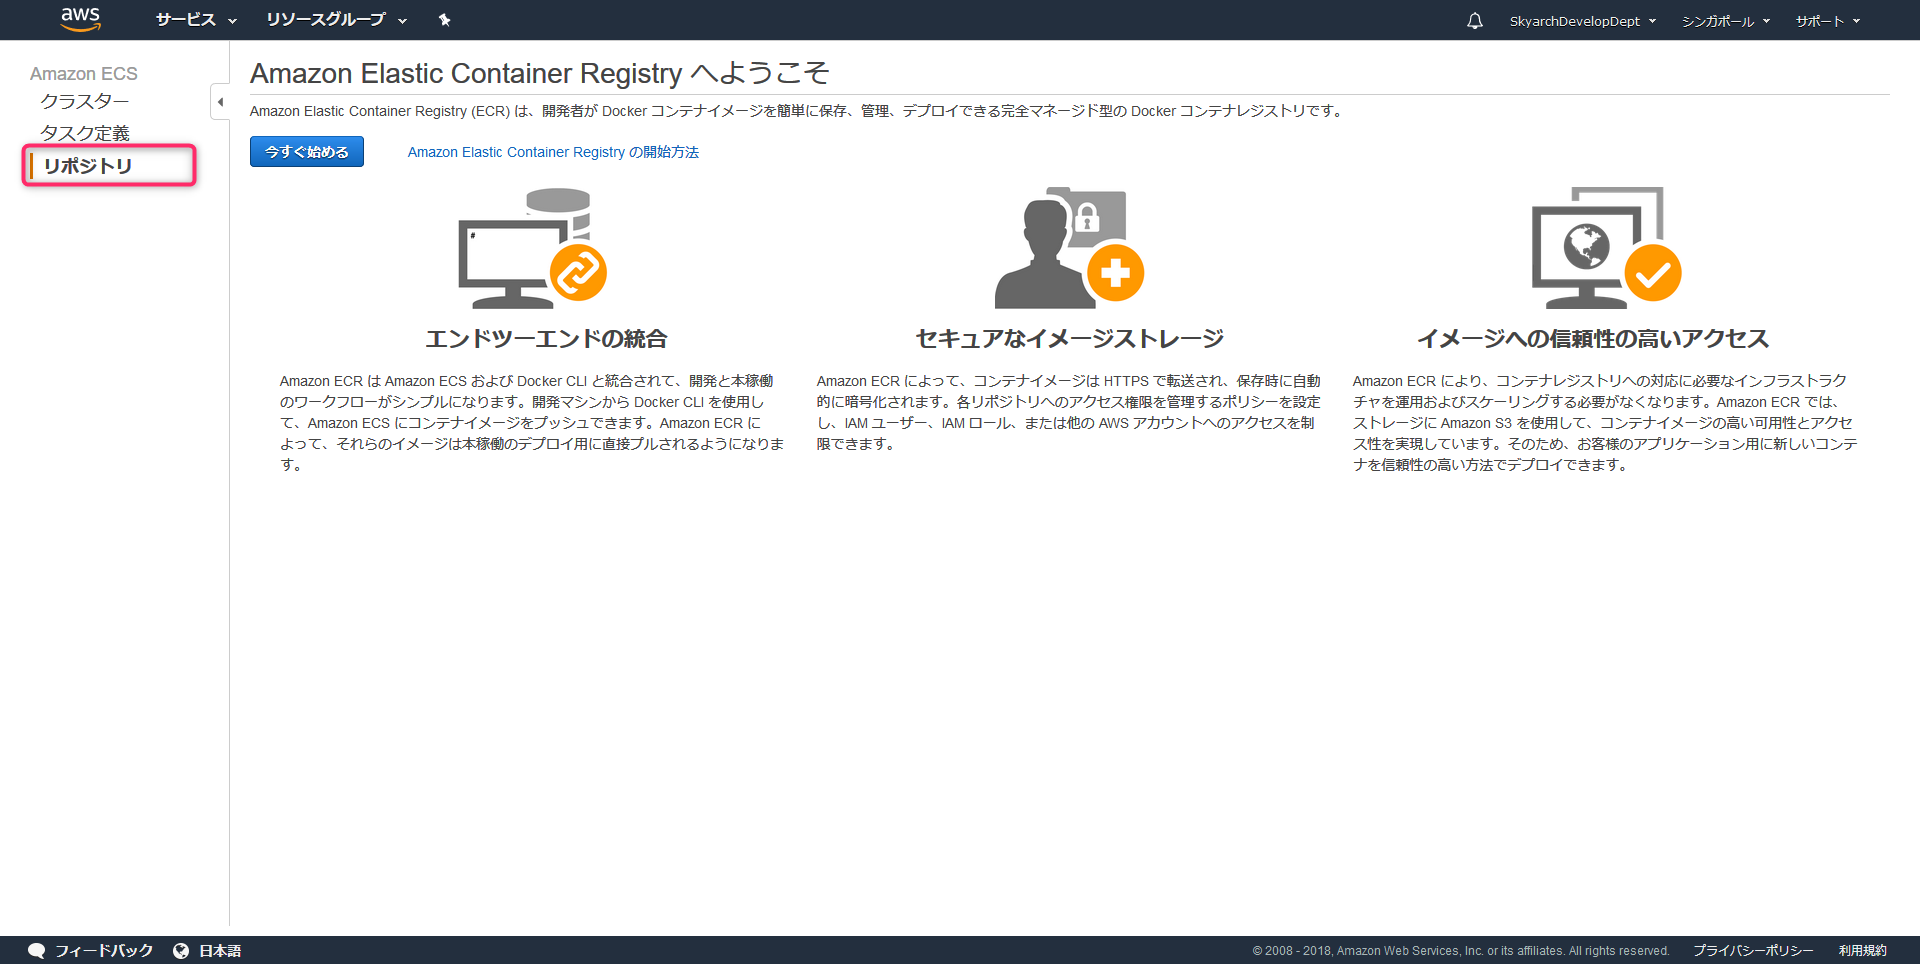
Task: Collapse the sidebar with the arrow toggle
Action: (220, 102)
